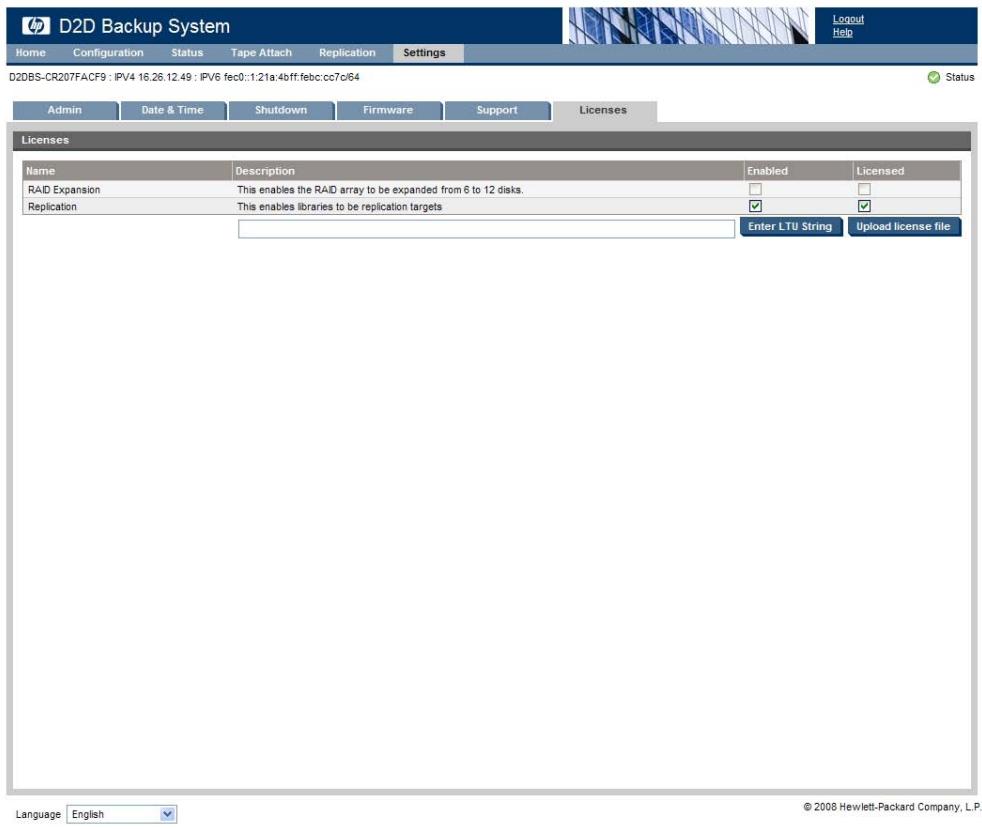
Task: Click the RAID array expansion description text
Action: tap(380, 190)
